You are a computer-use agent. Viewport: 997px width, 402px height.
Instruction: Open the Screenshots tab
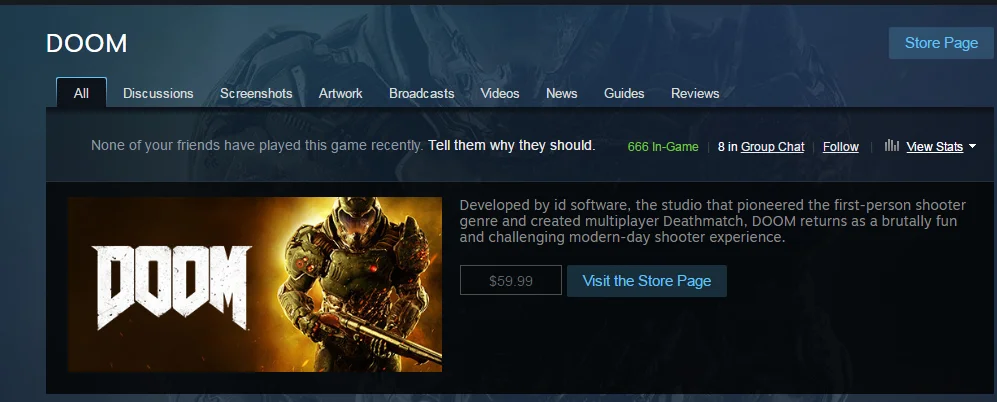(x=256, y=94)
